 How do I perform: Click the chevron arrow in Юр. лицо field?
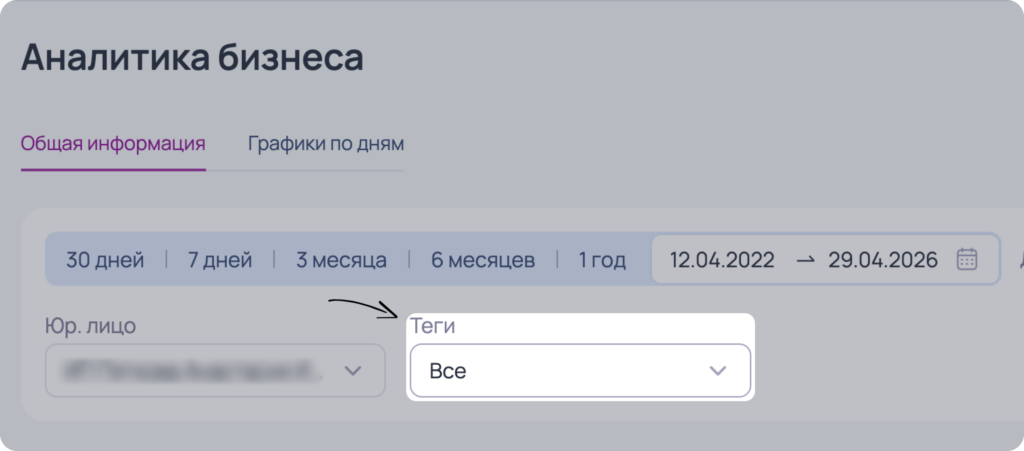tap(353, 371)
